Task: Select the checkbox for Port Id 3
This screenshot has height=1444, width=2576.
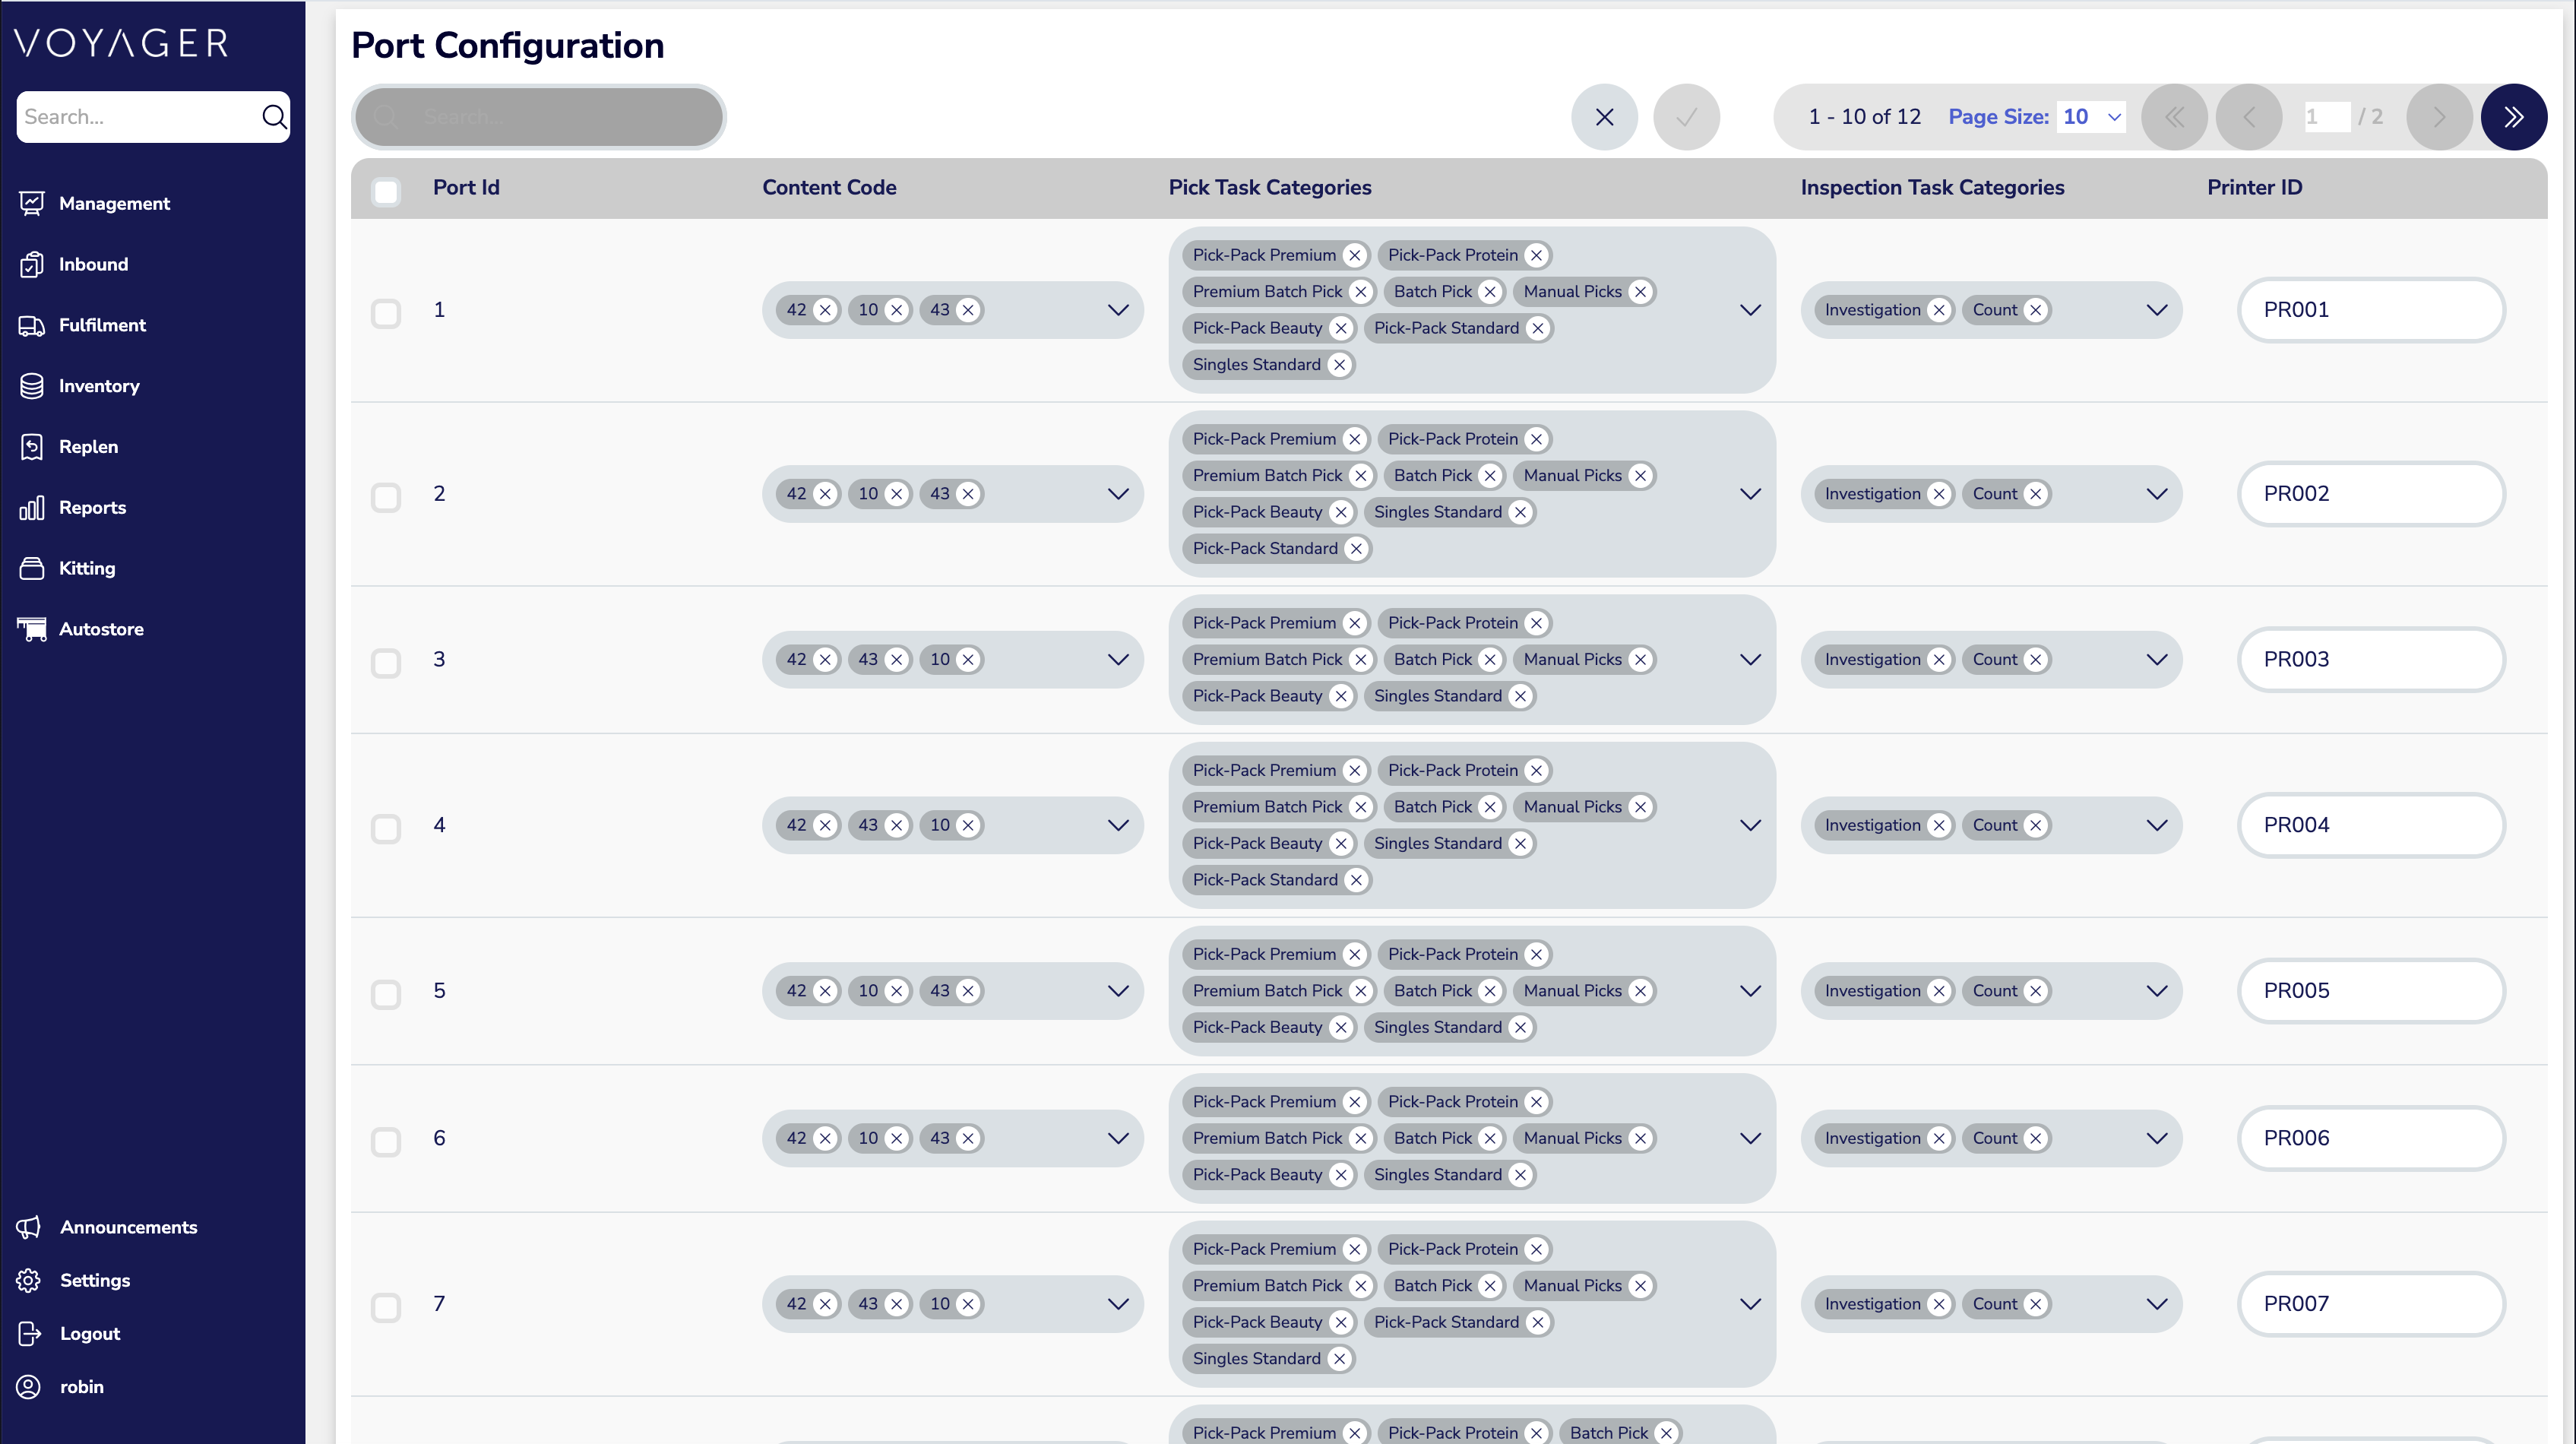Action: (x=386, y=663)
